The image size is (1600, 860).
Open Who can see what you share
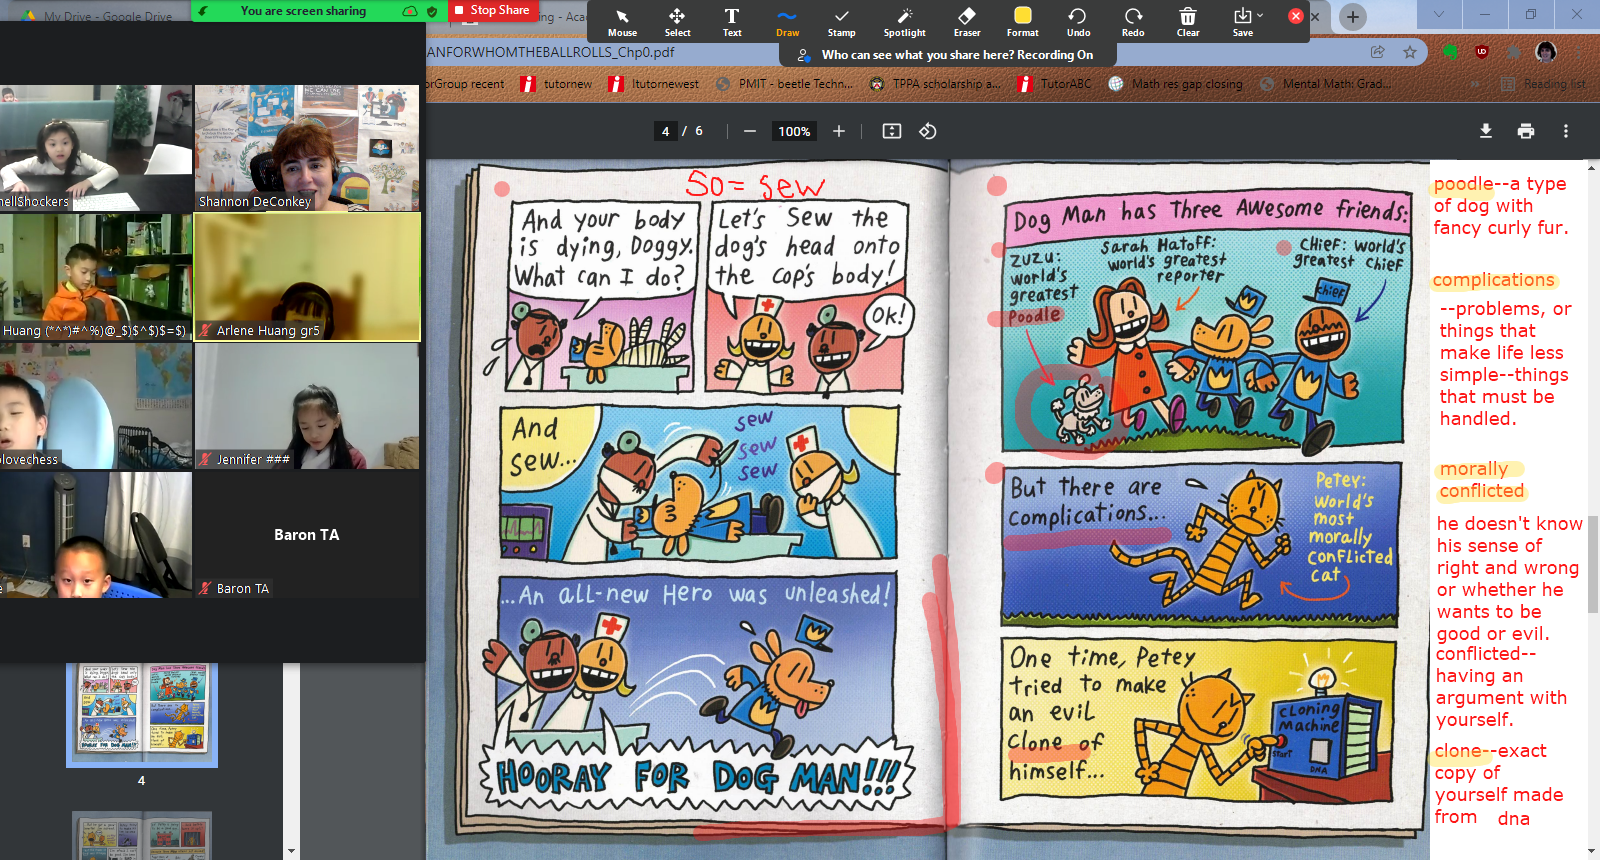(x=957, y=55)
